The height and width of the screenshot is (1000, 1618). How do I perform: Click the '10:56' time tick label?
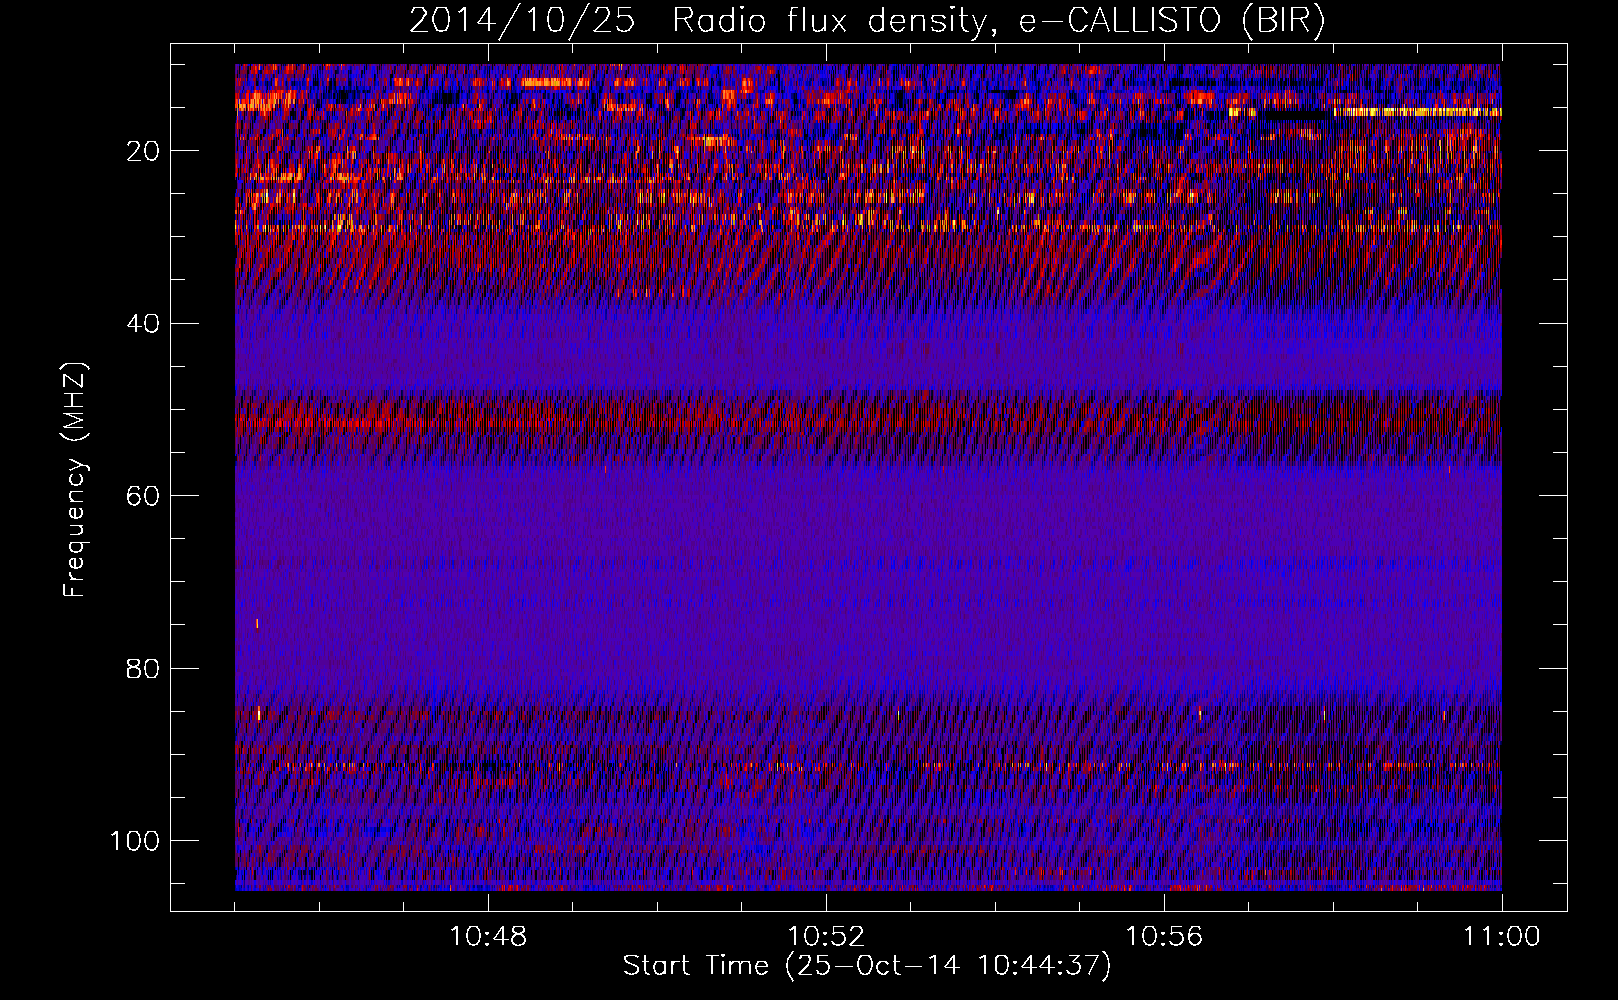1164,937
